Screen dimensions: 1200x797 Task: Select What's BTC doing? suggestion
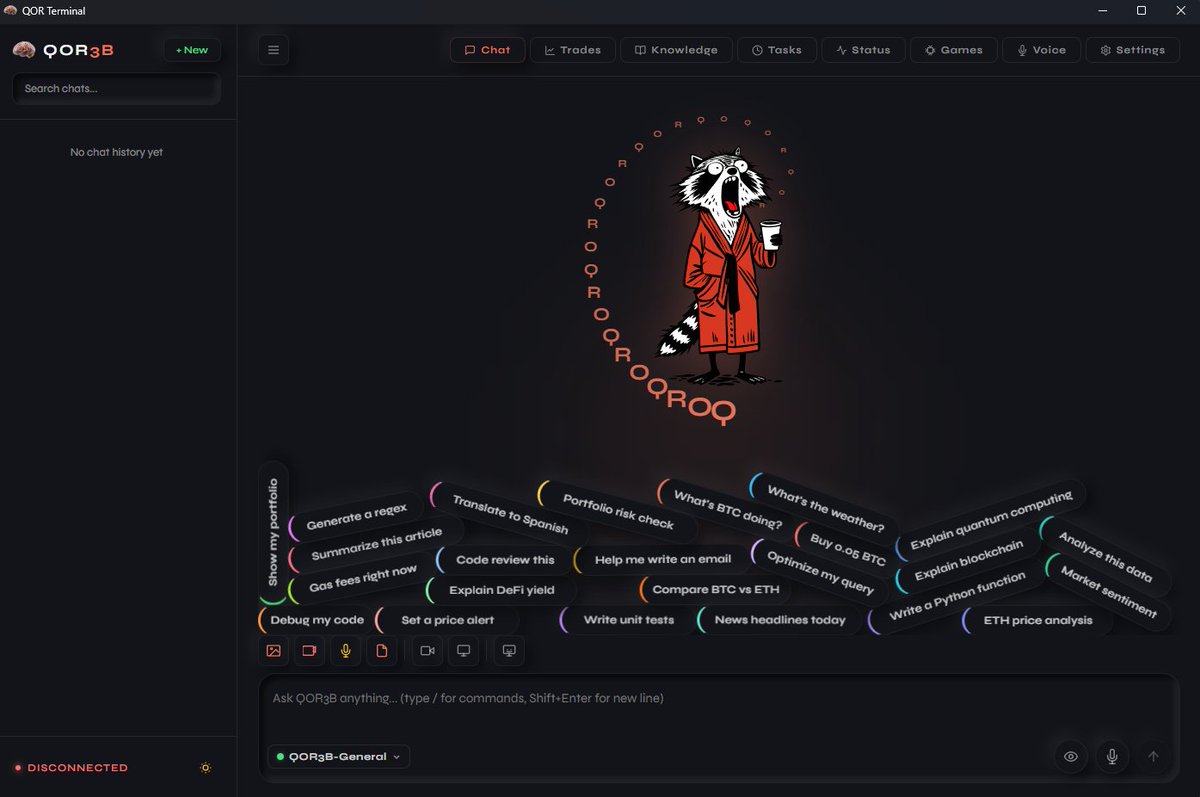tap(726, 510)
